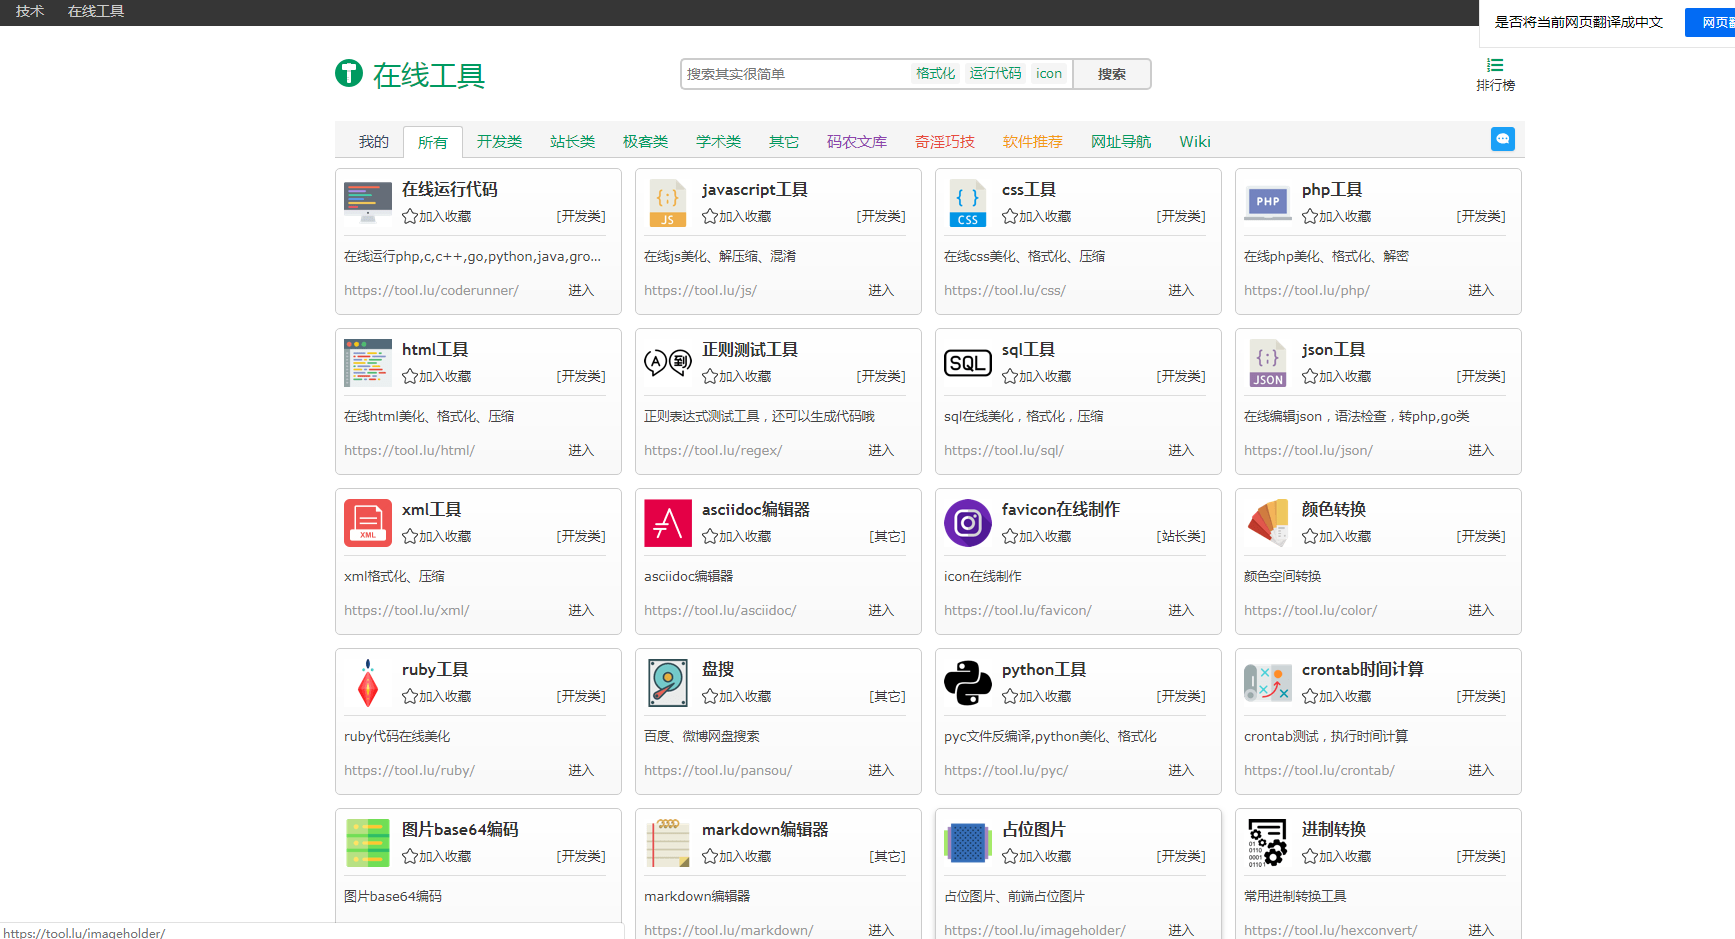The width and height of the screenshot is (1735, 939).
Task: Click the 格式化 search suggestion tag
Action: pos(935,73)
